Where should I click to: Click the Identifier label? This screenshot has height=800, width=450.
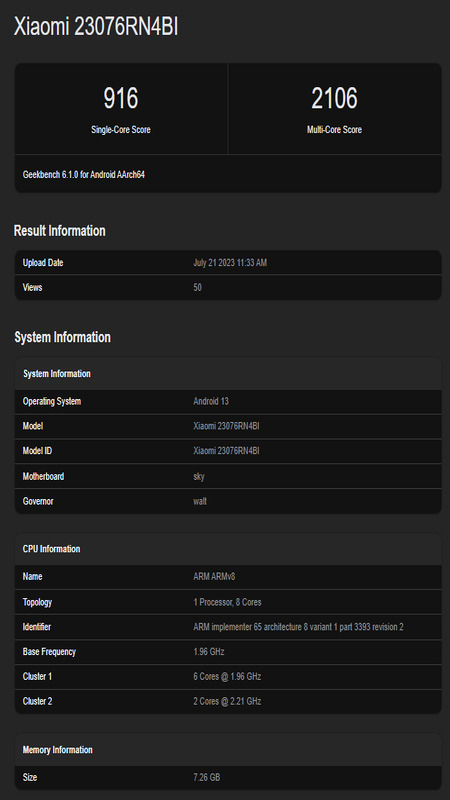(36, 627)
